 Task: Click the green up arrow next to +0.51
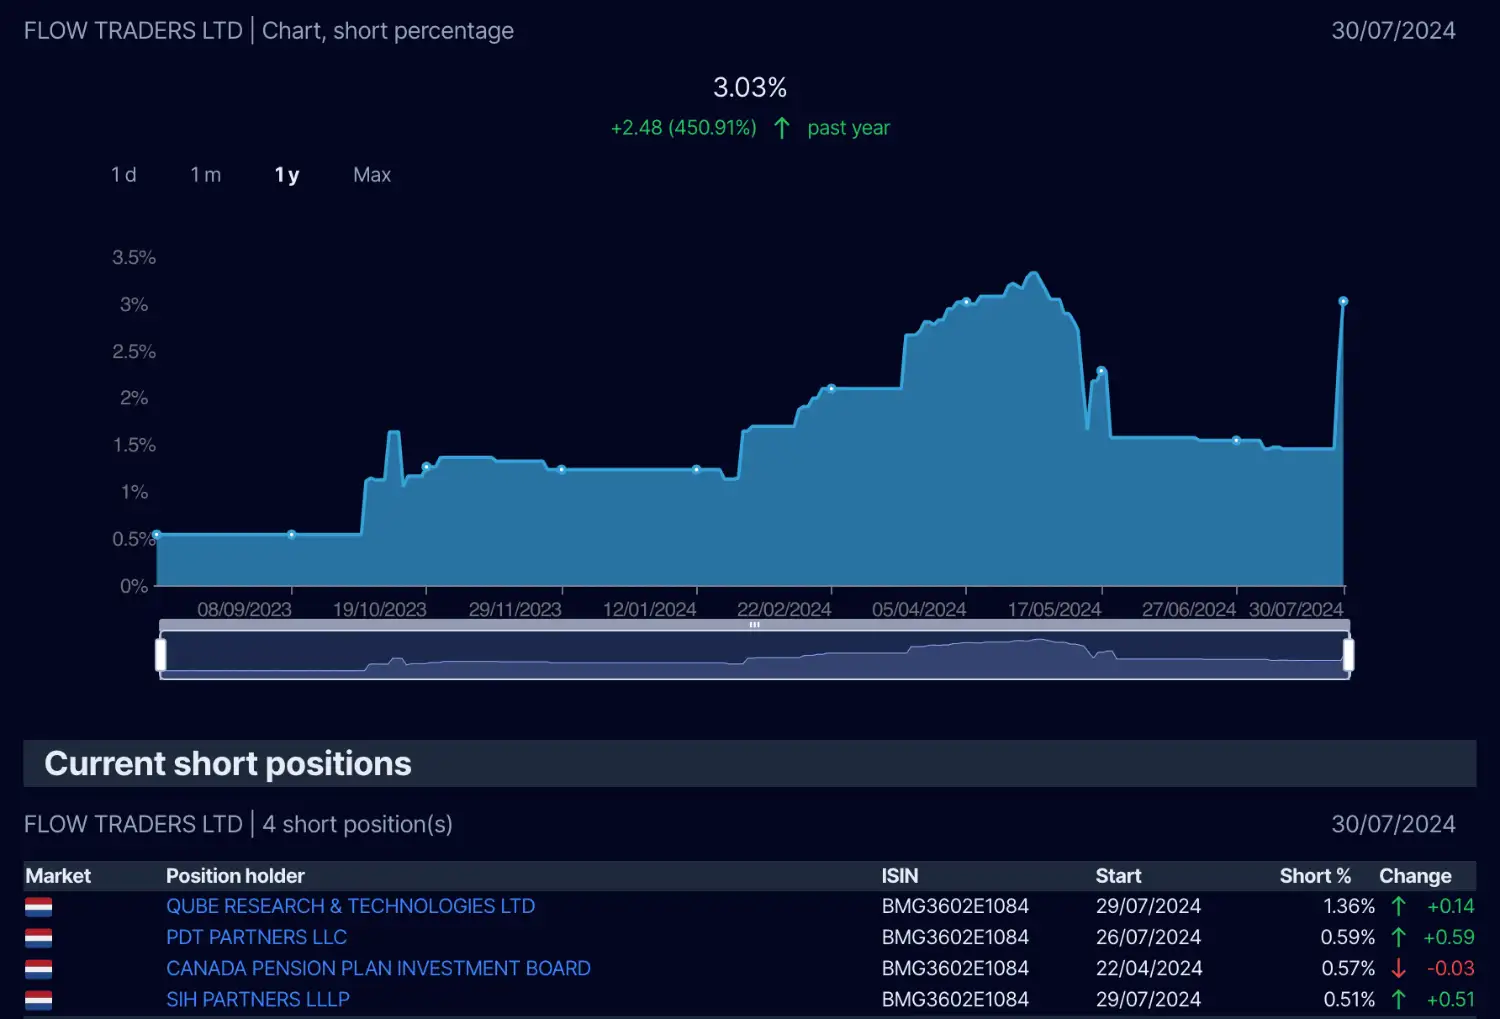1398,999
